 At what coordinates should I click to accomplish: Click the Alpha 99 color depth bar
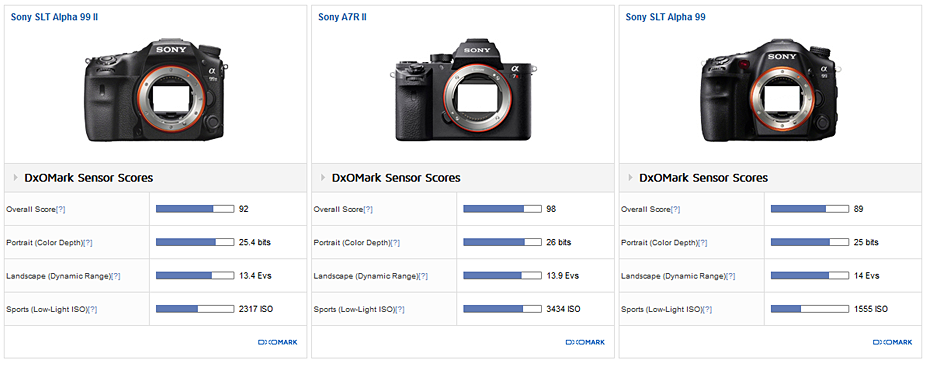(809, 242)
